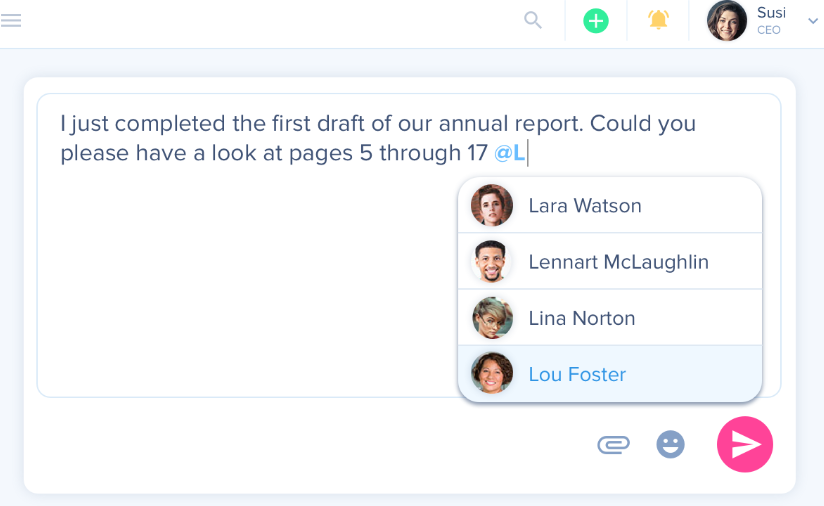
Task: Click Lina Norton's avatar image
Action: point(492,318)
